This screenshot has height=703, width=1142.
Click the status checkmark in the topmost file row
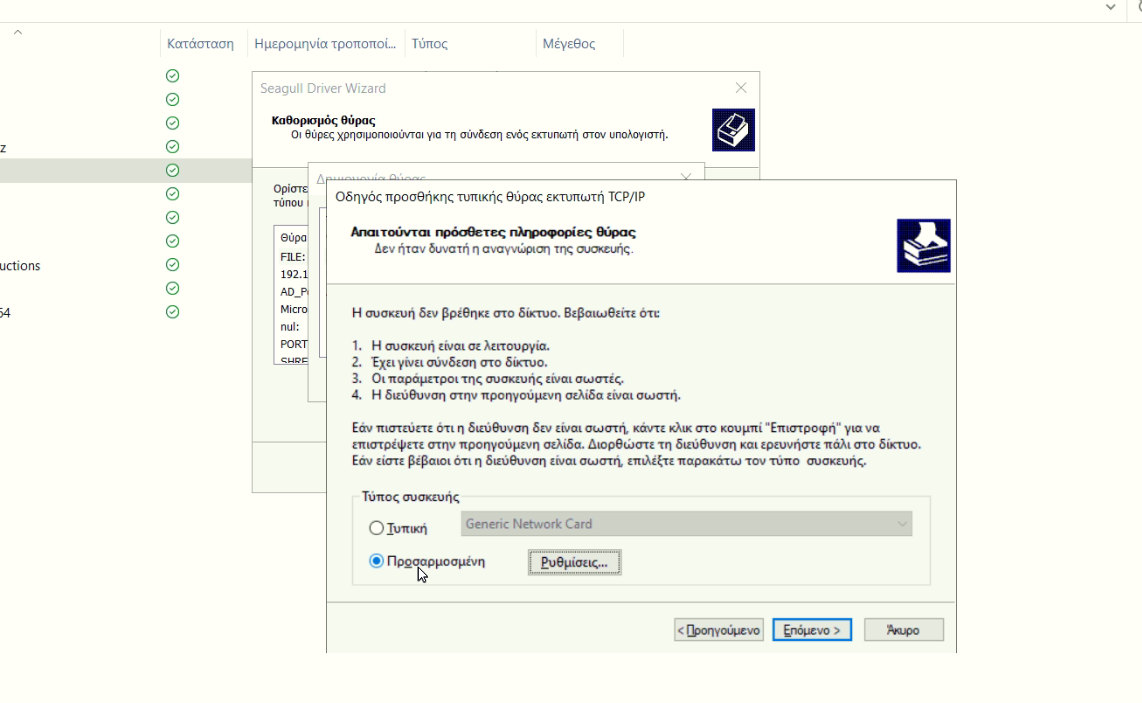pyautogui.click(x=173, y=76)
